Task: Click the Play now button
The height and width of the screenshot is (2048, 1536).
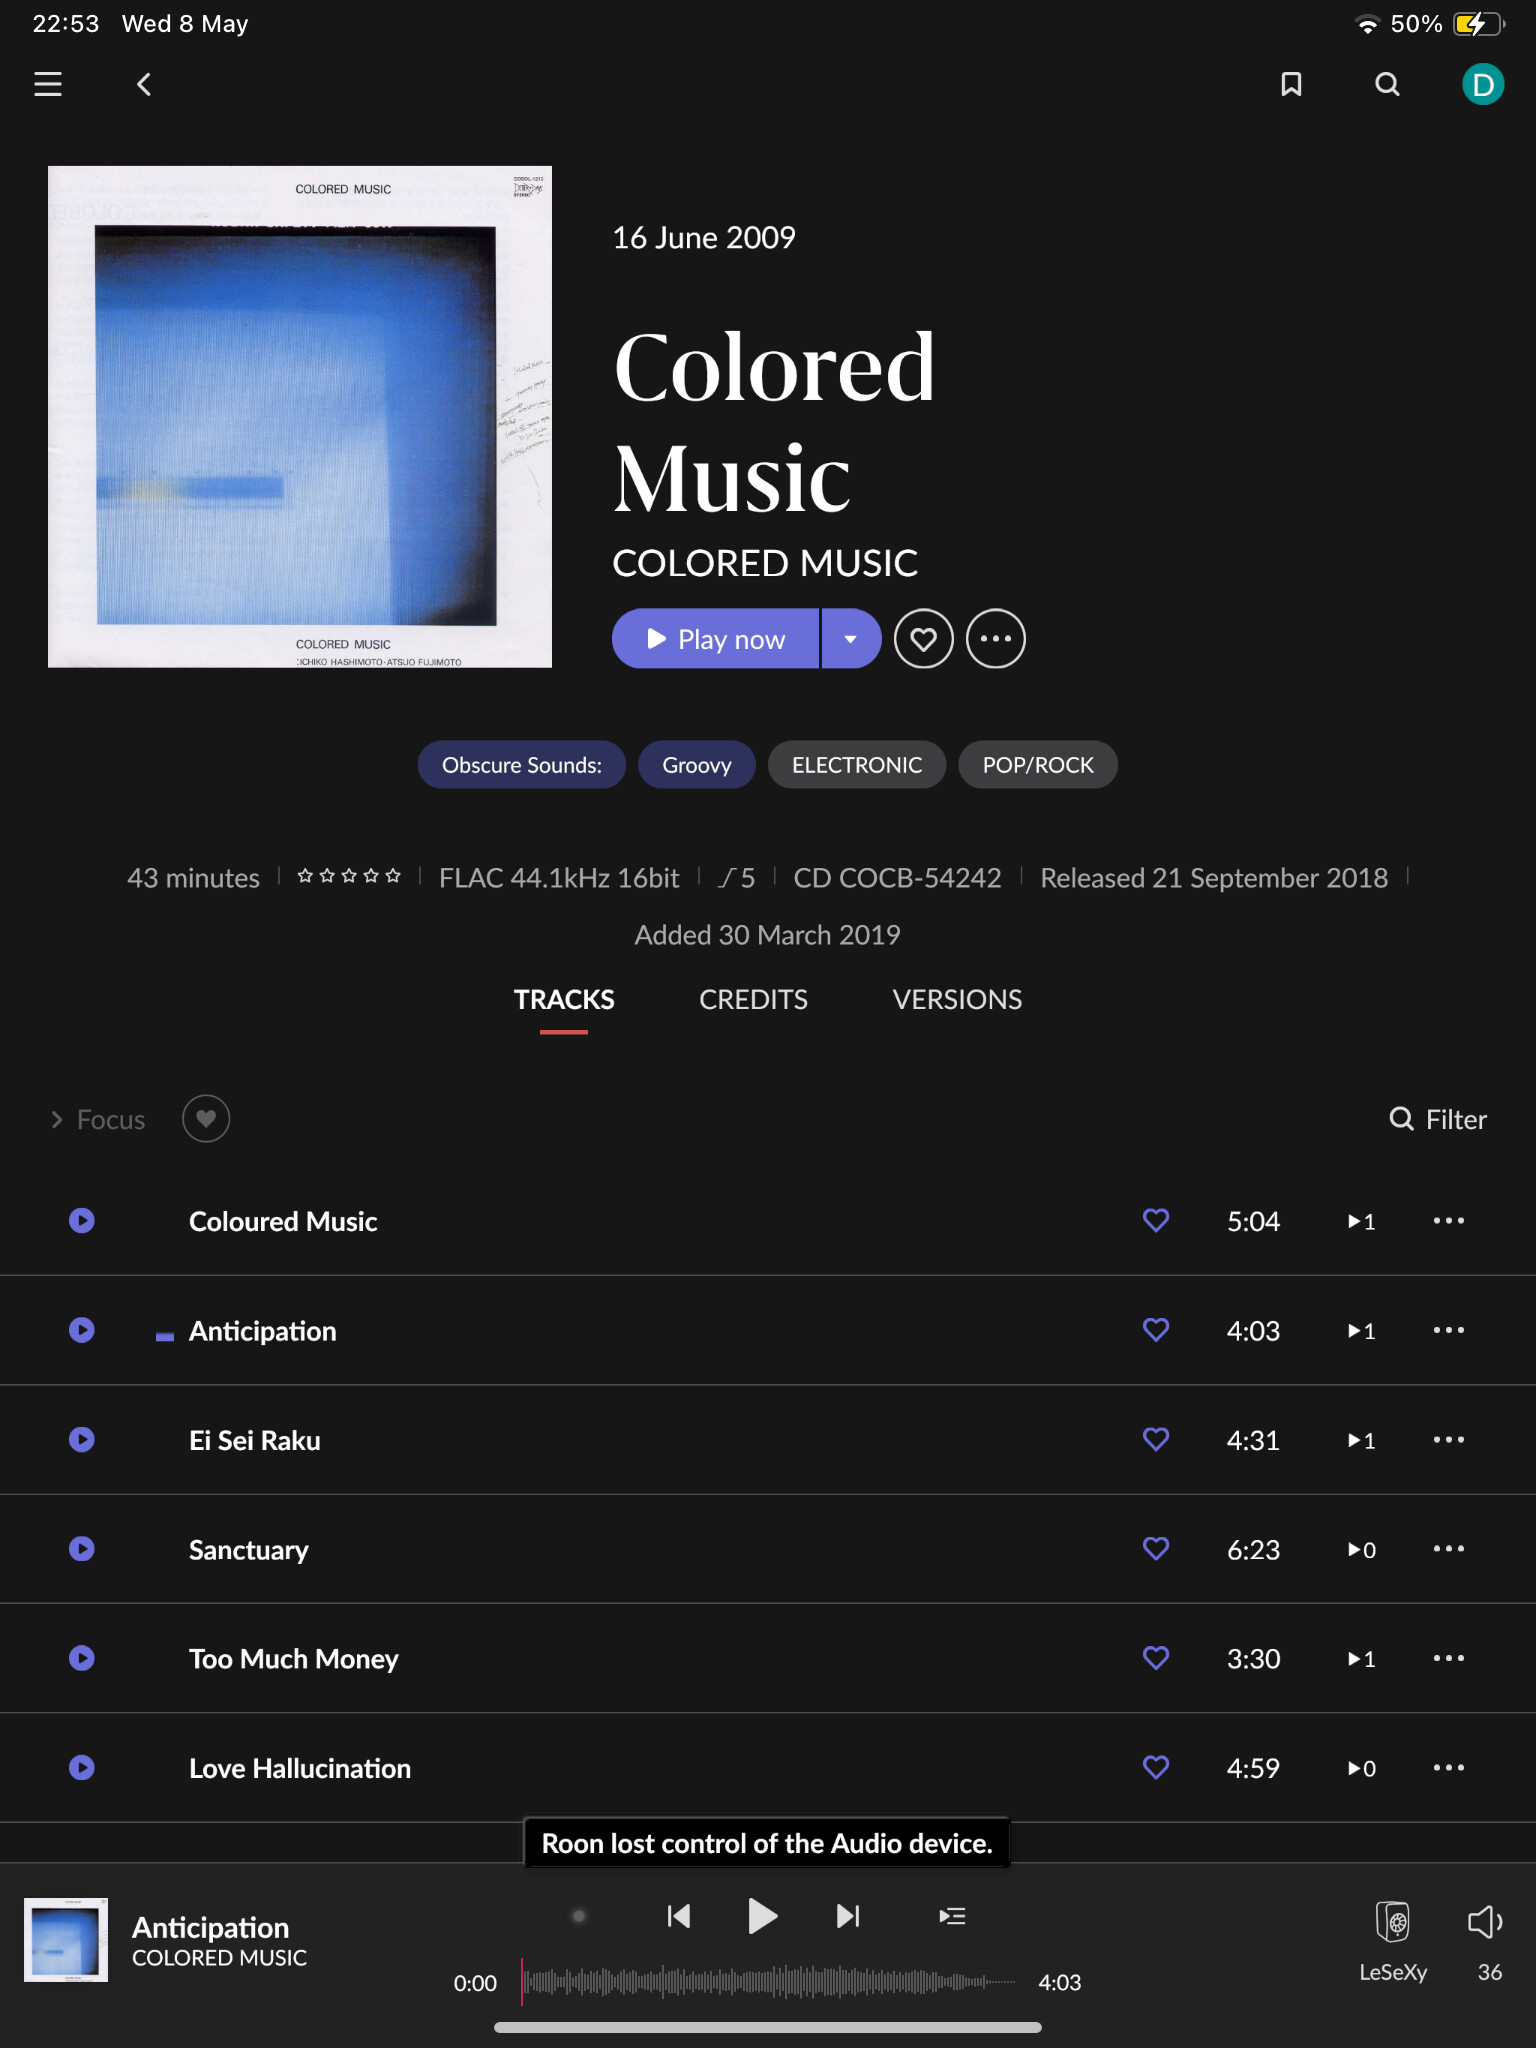Action: 715,639
